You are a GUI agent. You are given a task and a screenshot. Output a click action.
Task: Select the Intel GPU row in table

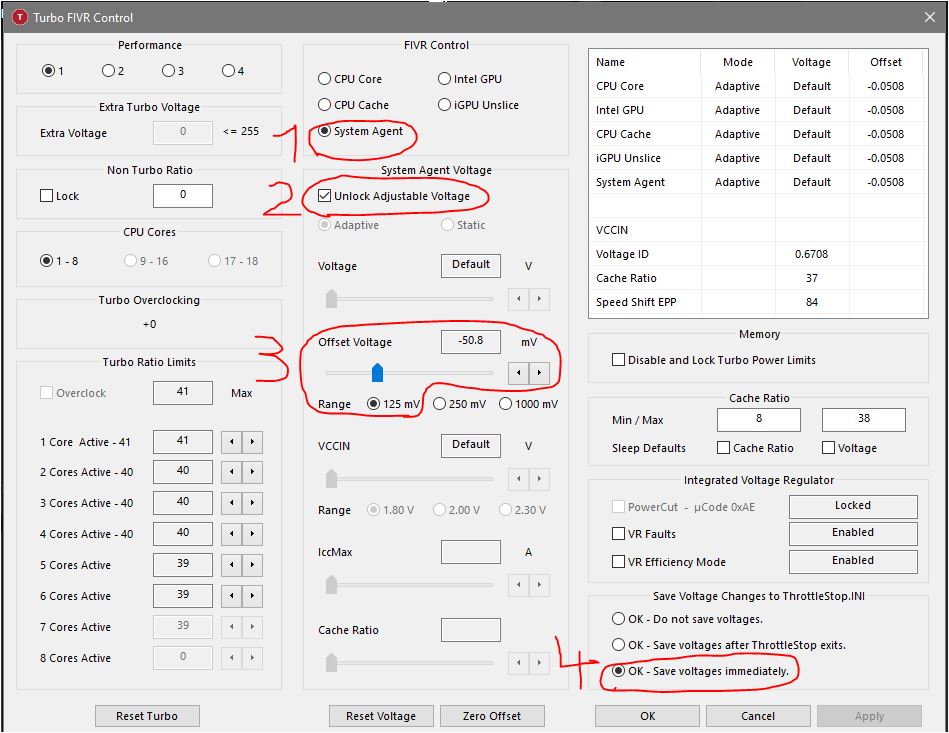point(758,110)
